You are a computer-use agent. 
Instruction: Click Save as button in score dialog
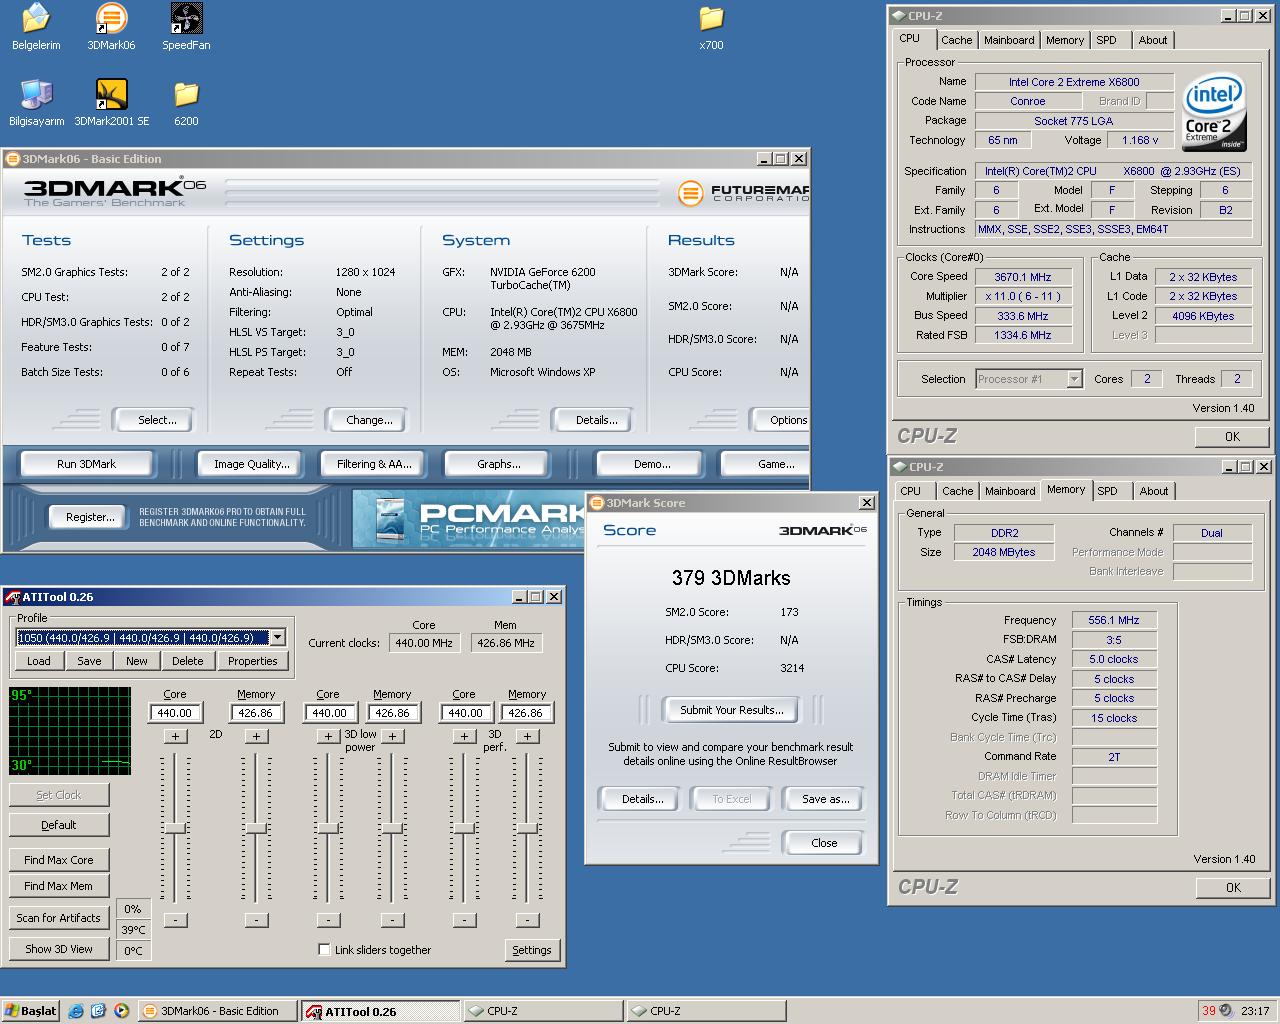coord(825,799)
